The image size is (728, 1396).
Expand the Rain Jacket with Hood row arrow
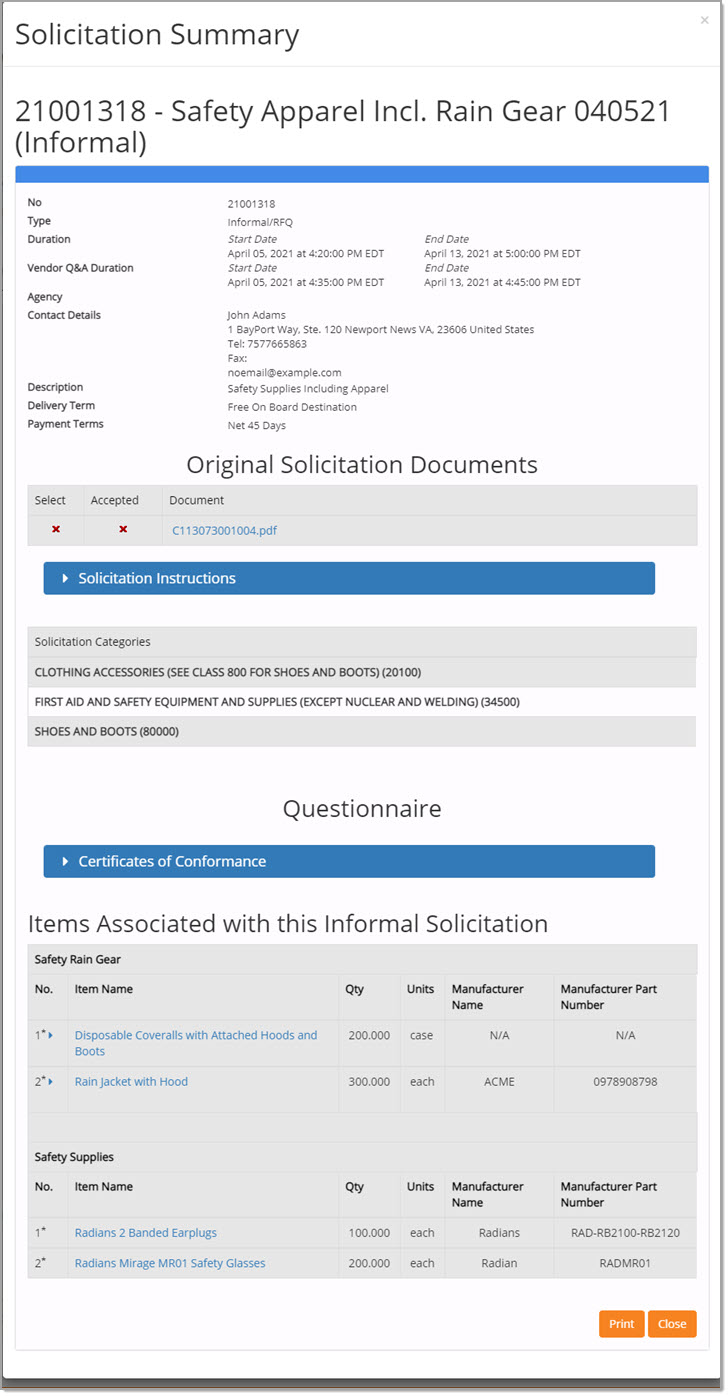[x=51, y=1082]
